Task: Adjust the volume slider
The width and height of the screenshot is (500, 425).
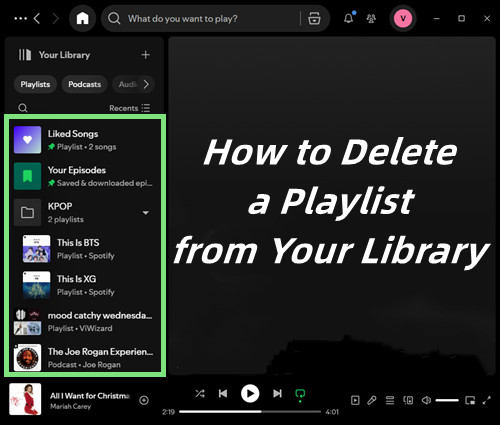Action: click(x=447, y=400)
